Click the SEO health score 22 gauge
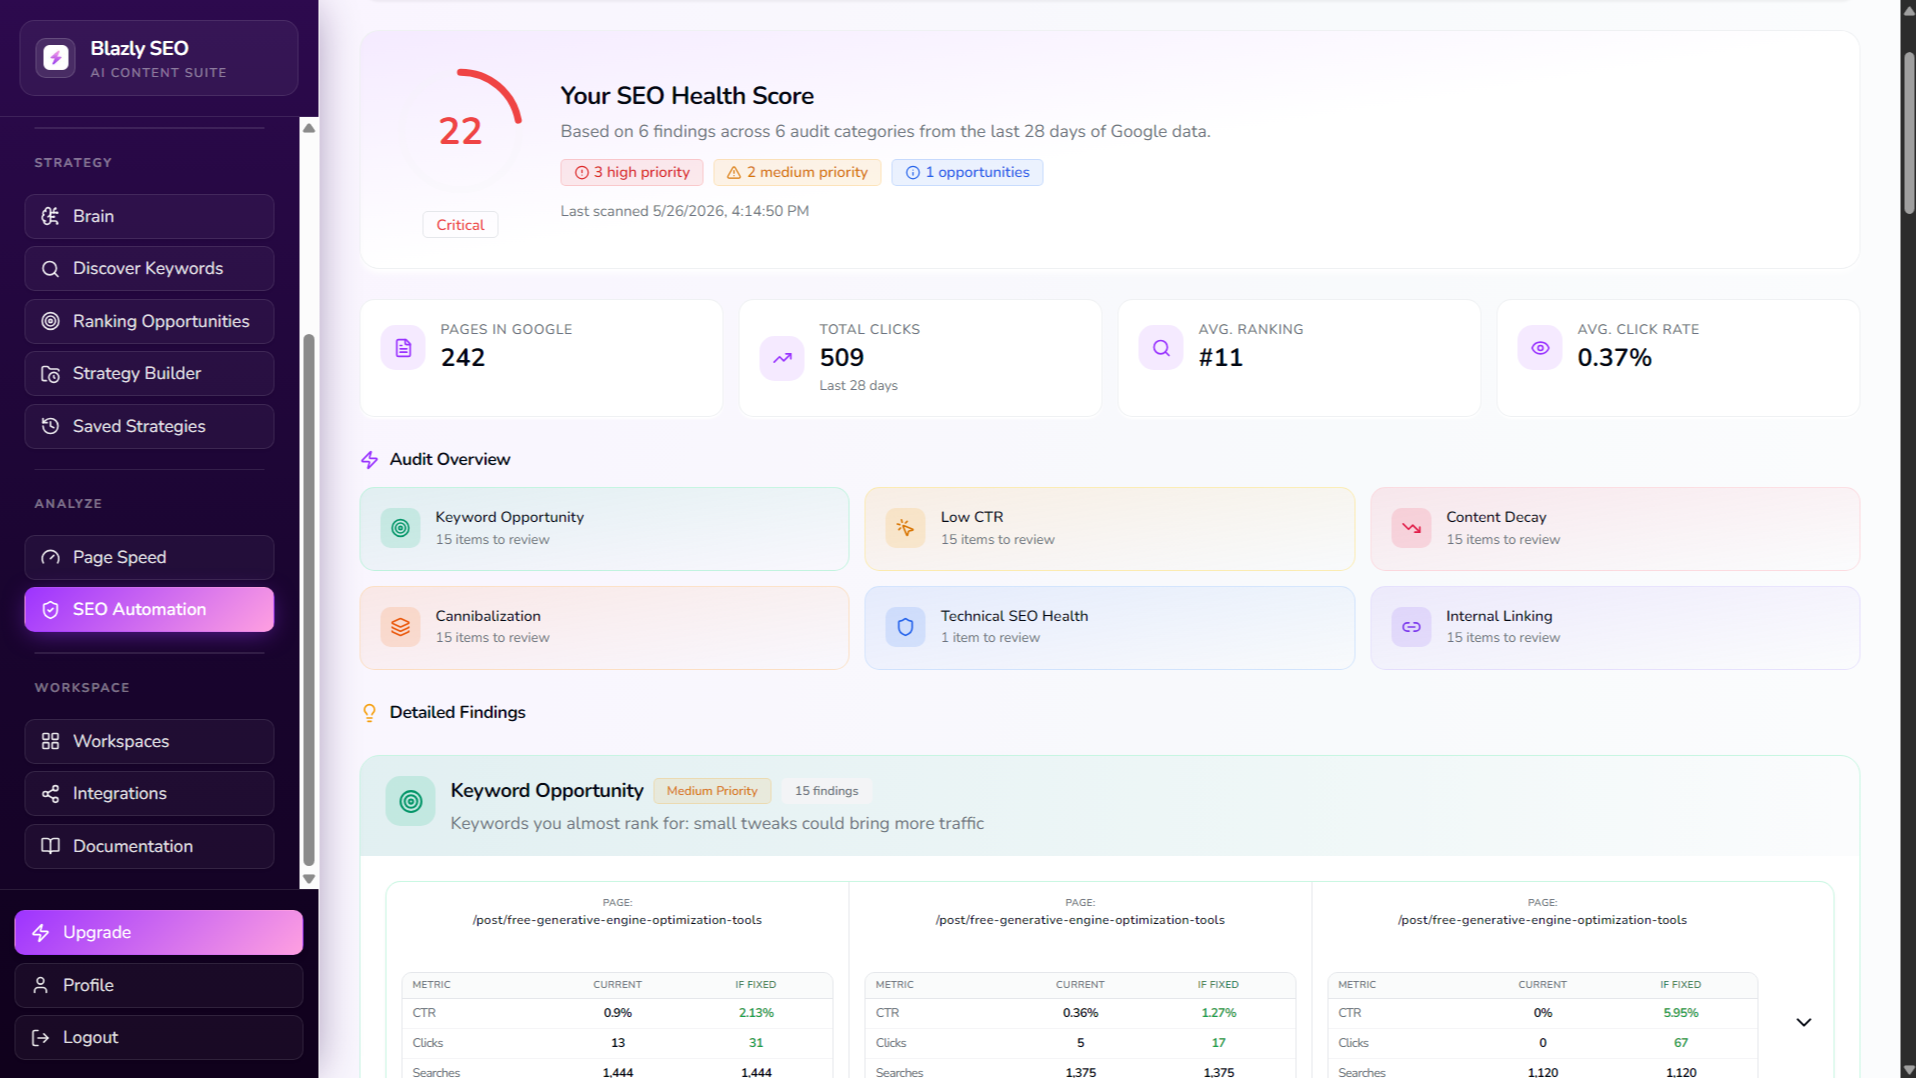Viewport: 1916px width, 1078px height. click(x=461, y=130)
